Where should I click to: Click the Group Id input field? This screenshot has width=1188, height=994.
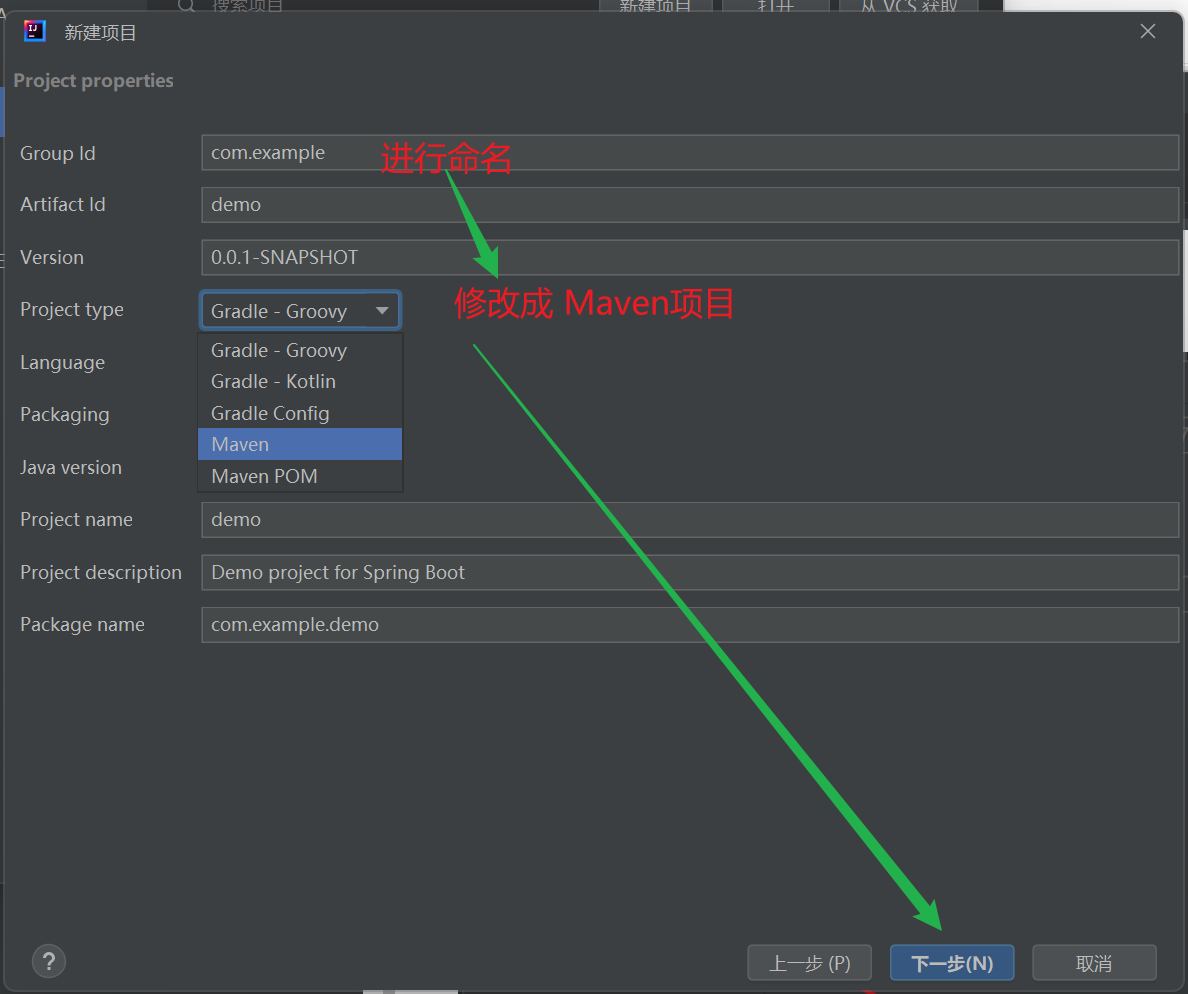tap(689, 152)
